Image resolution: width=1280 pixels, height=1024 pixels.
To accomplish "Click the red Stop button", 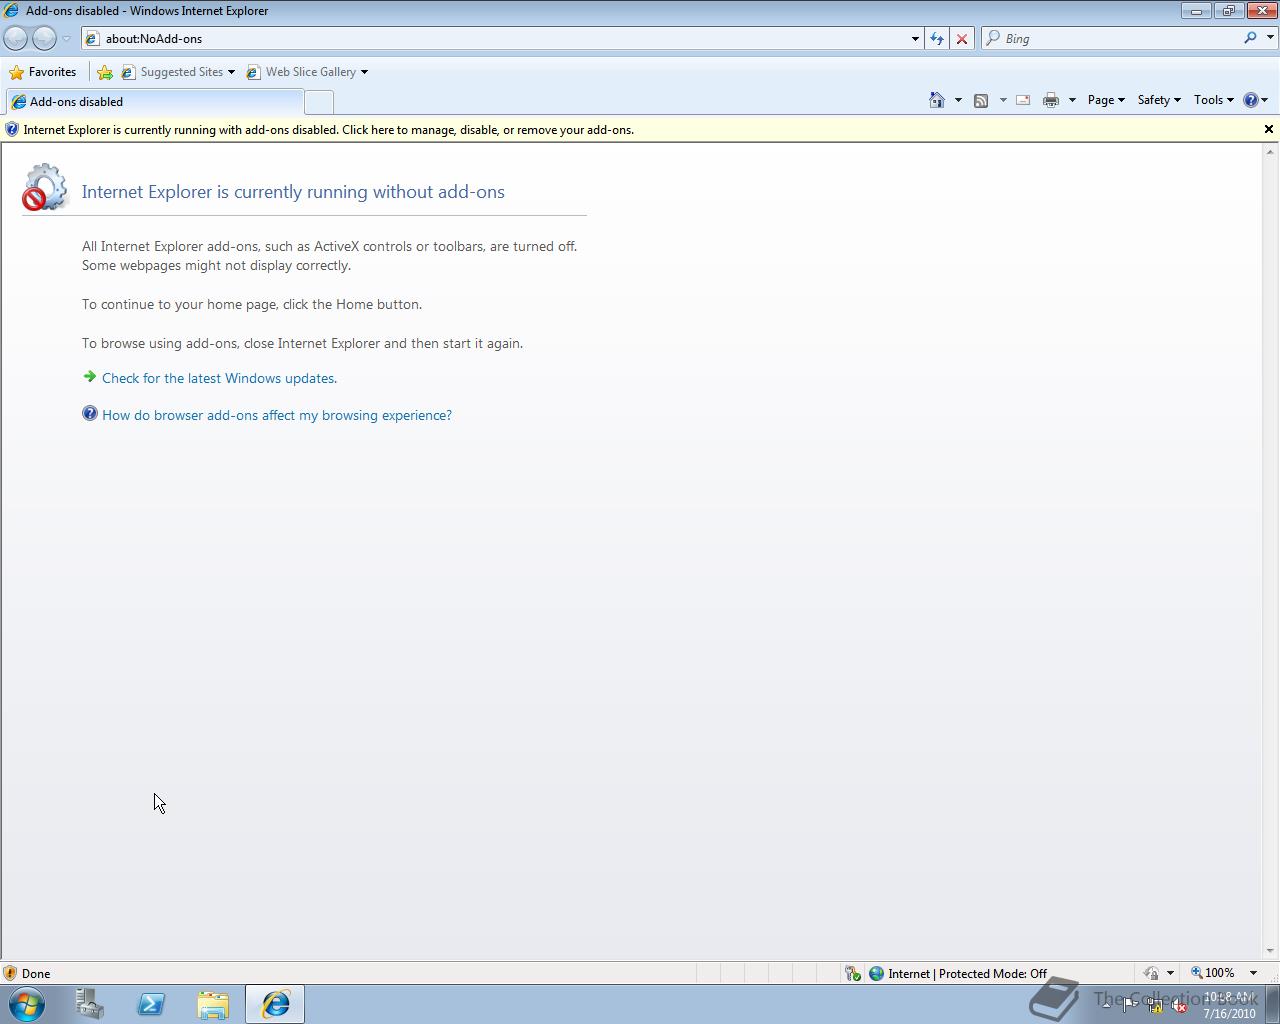I will click(x=962, y=38).
